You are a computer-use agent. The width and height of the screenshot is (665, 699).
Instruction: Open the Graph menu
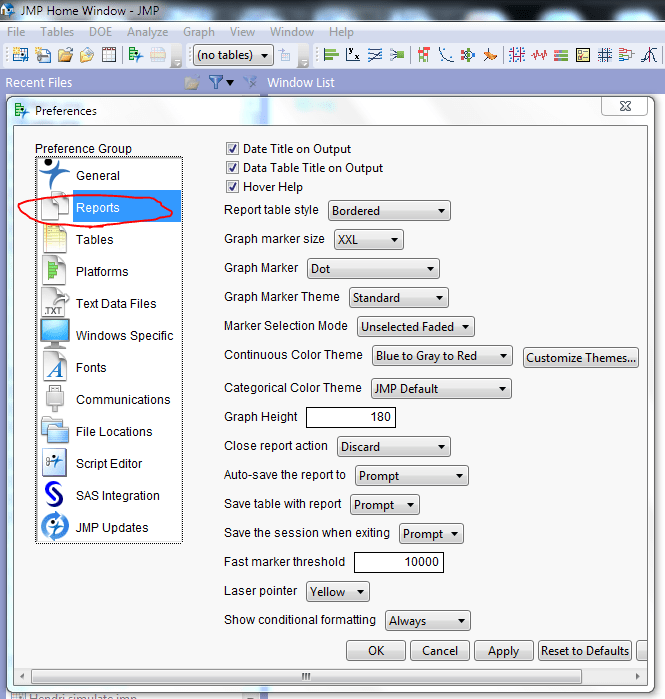pyautogui.click(x=199, y=32)
